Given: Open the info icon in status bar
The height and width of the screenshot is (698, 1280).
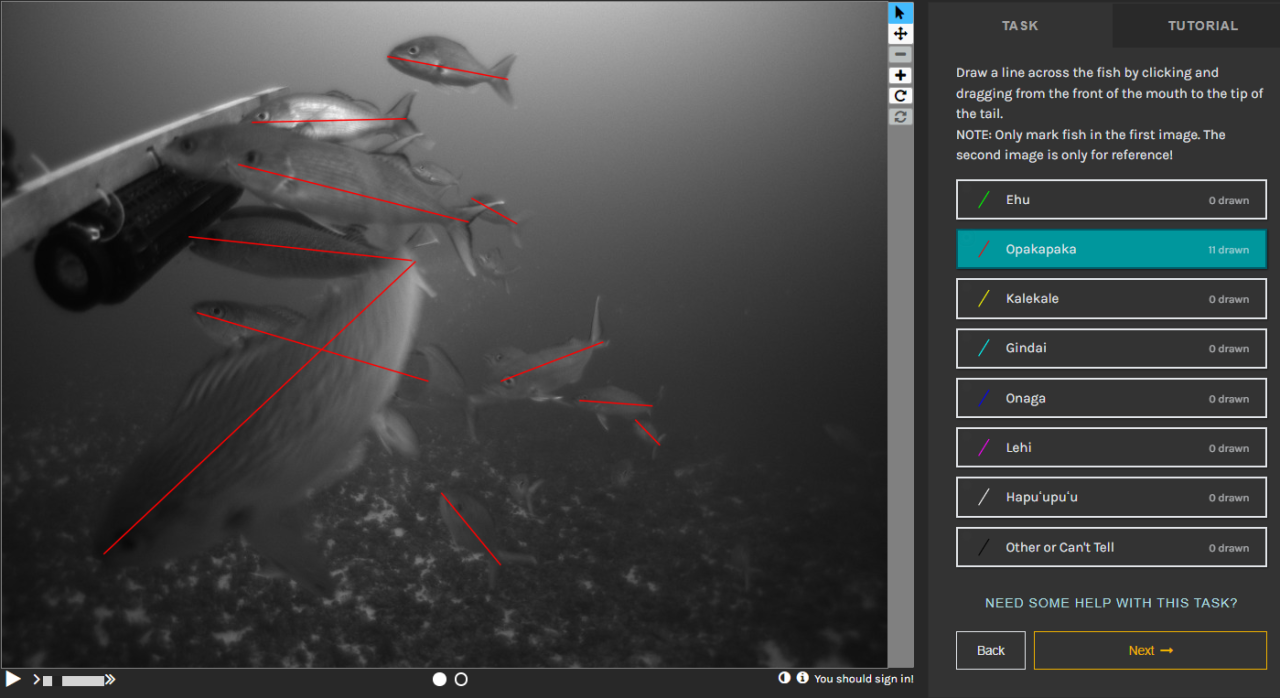Looking at the screenshot, I should click(802, 678).
